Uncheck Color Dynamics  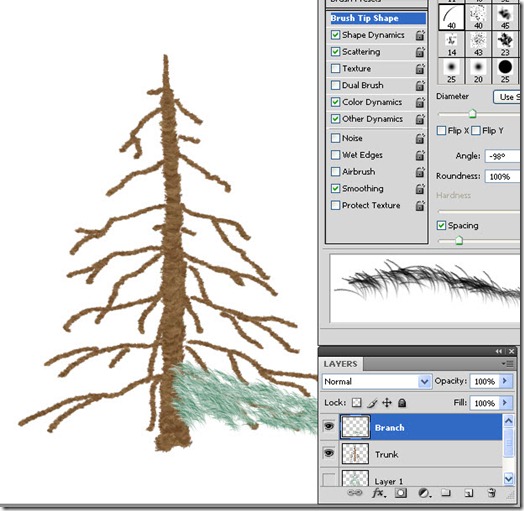point(335,102)
